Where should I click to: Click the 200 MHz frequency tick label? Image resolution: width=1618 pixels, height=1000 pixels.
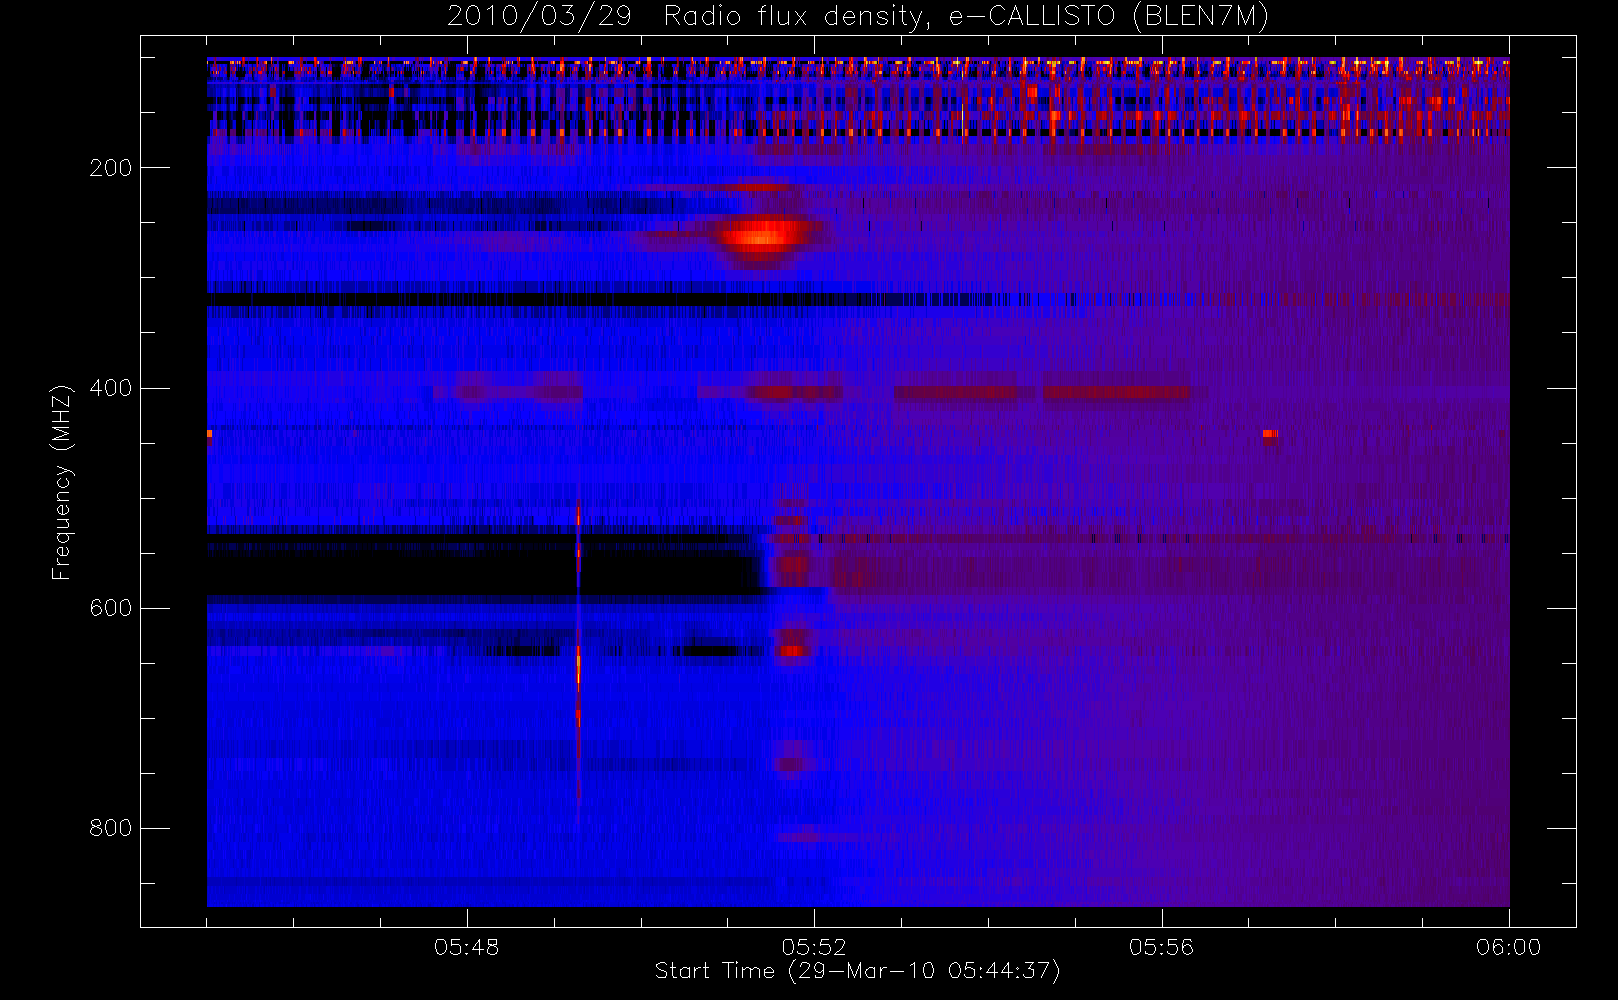[111, 168]
